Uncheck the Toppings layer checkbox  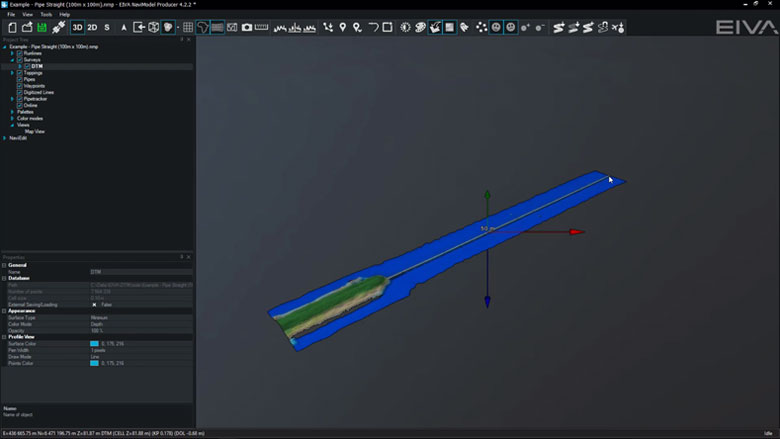pyautogui.click(x=19, y=73)
